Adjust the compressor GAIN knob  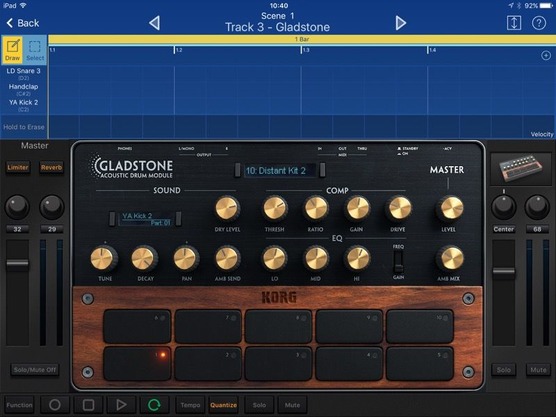(x=357, y=208)
